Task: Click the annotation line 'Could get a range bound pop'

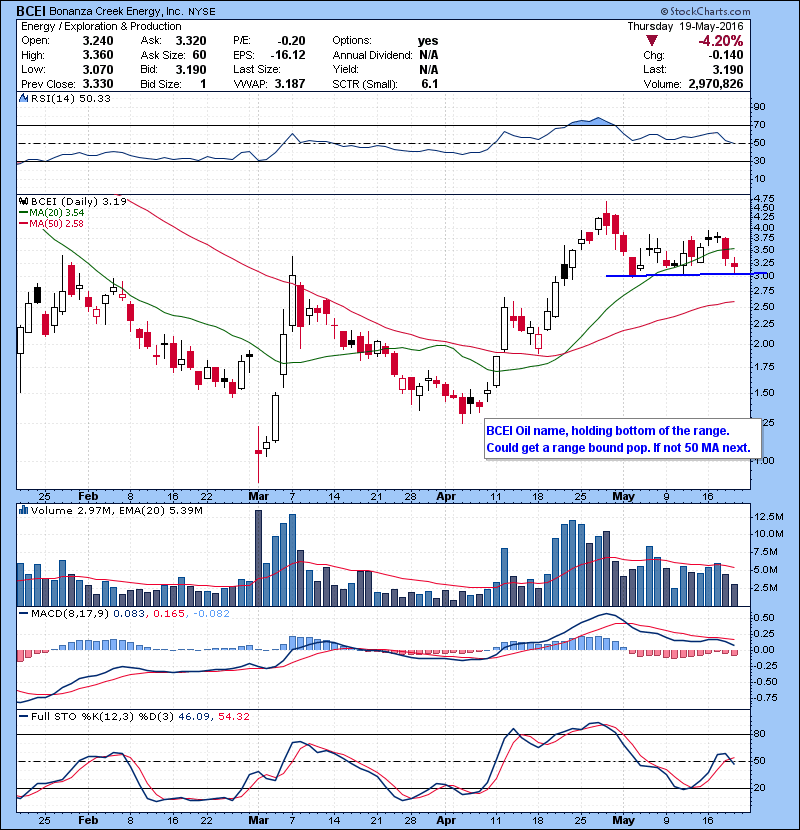Action: click(x=568, y=448)
